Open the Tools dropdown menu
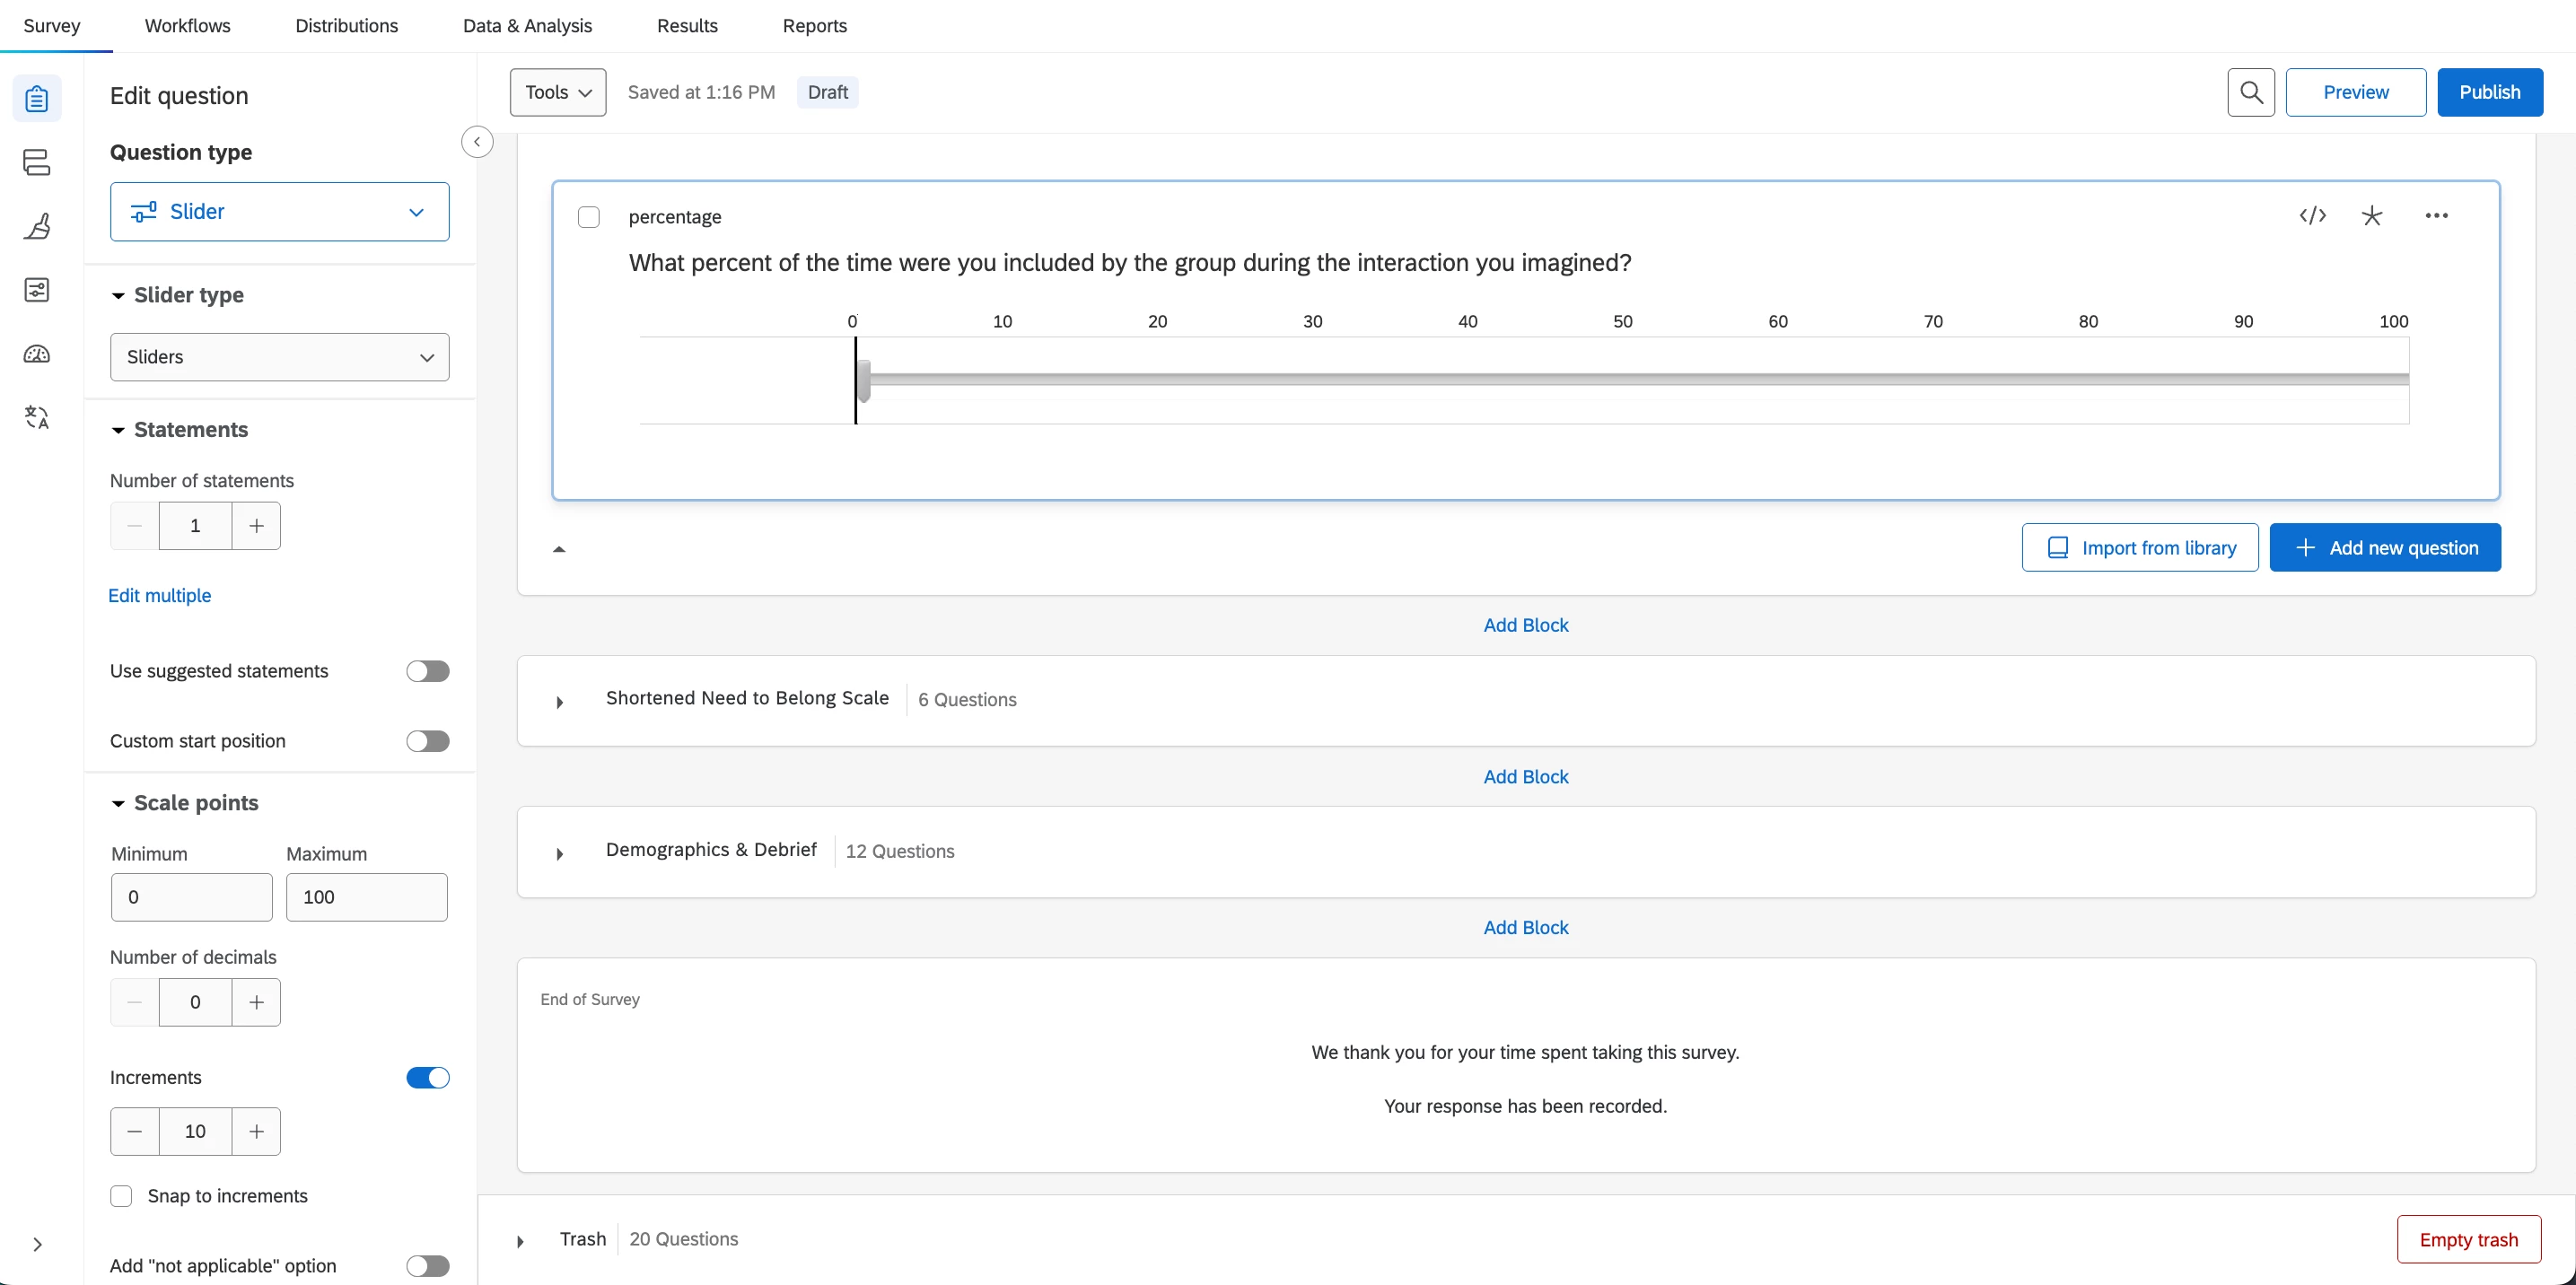 pyautogui.click(x=557, y=92)
